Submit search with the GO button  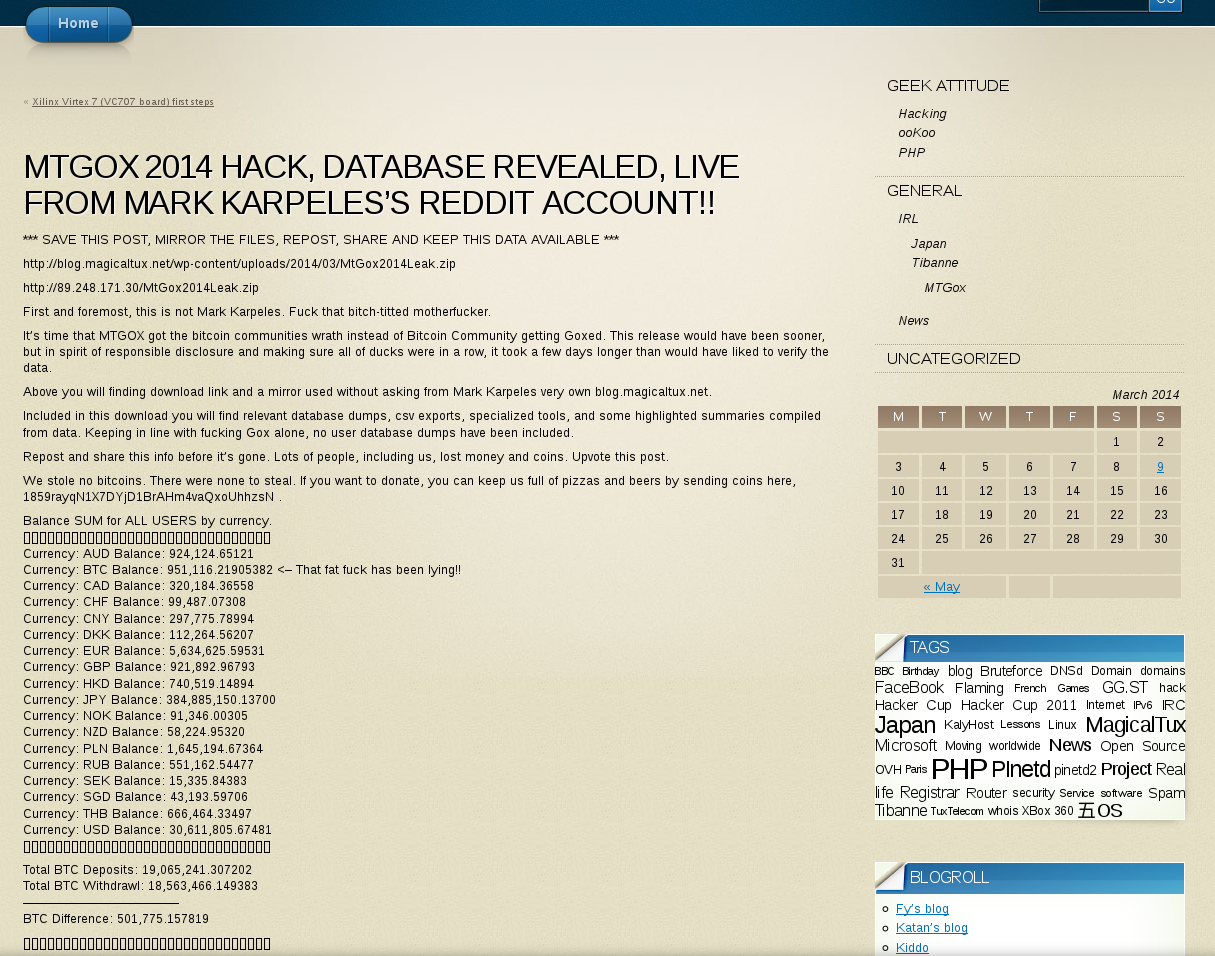(x=1165, y=5)
